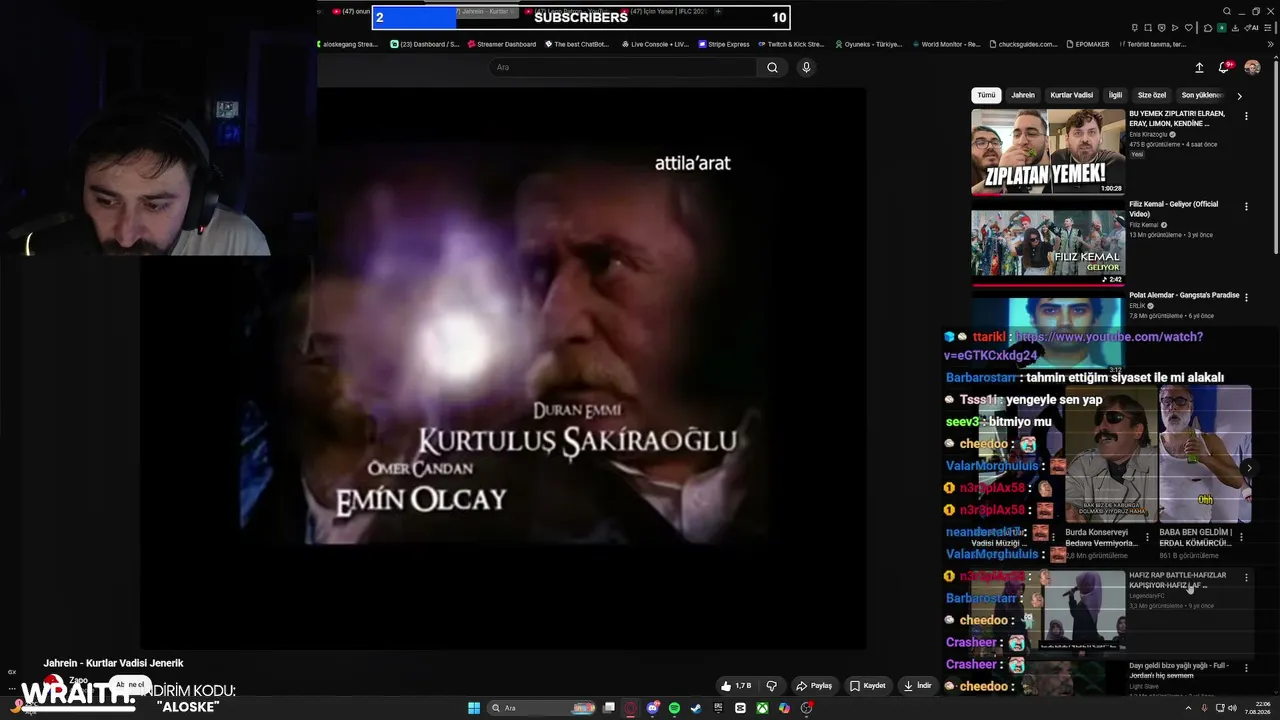1280x720 pixels.
Task: Open 'Dayı geldi bize yağlı yağlı' video title
Action: click(x=1179, y=671)
